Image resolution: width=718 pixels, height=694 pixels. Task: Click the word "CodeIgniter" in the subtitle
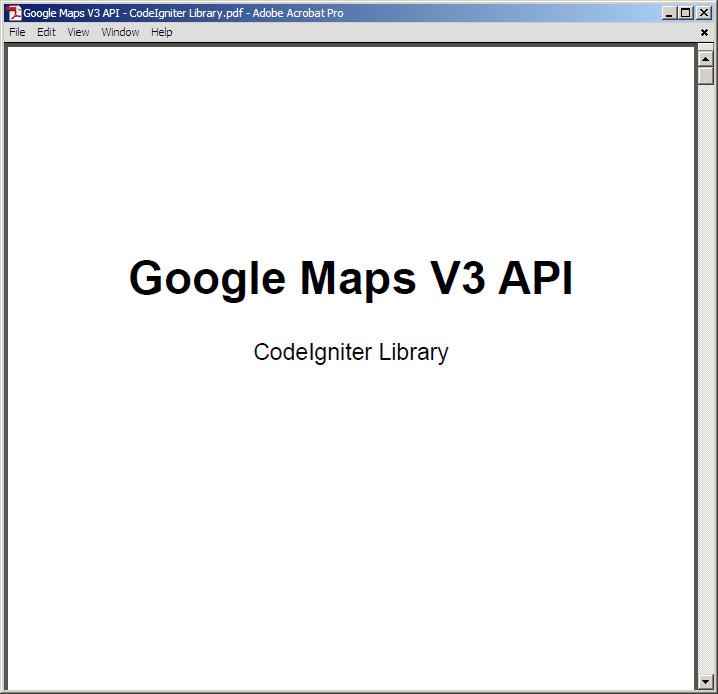coord(312,352)
